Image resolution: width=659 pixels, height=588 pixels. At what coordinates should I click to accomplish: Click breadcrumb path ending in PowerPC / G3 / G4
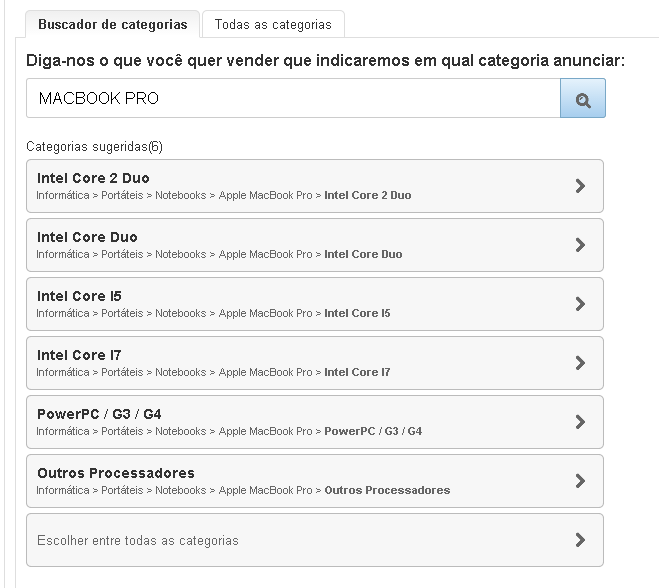coord(229,431)
